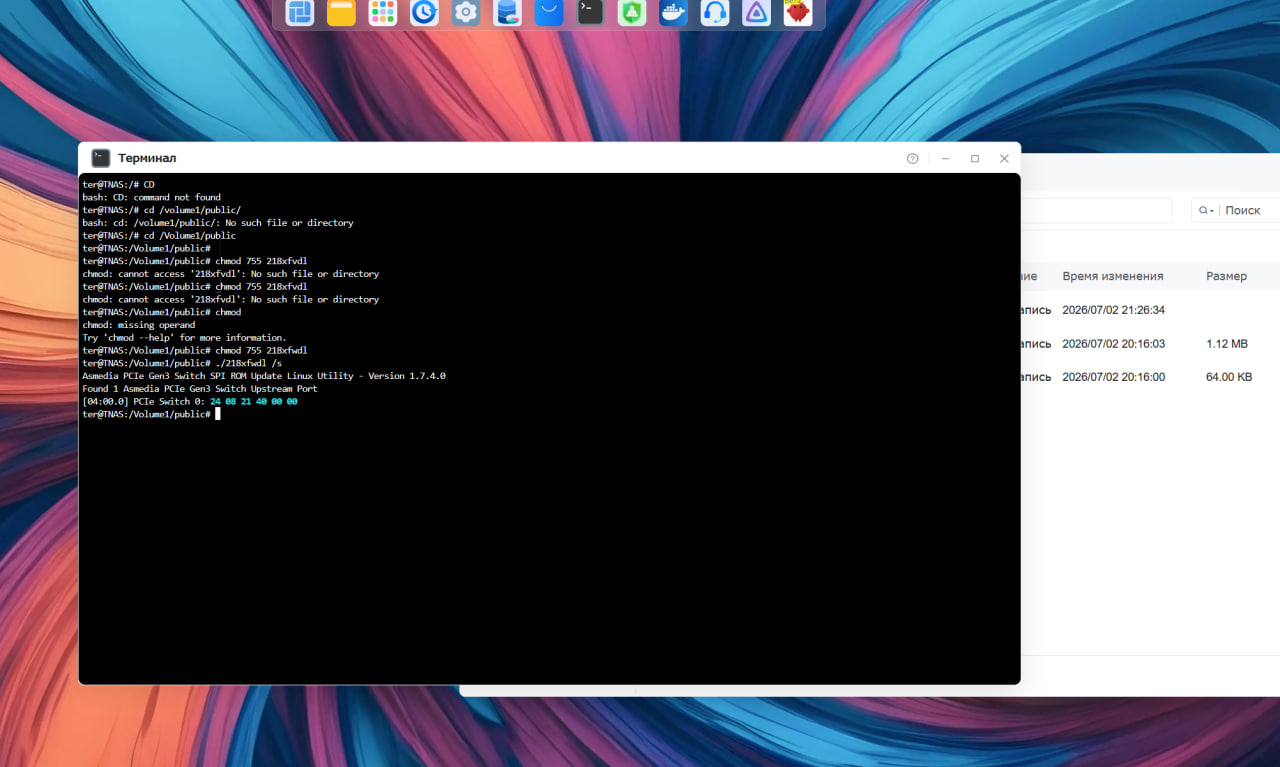Viewport: 1280px width, 767px height.
Task: Click the PCIe Switch 0 hex values
Action: pyautogui.click(x=253, y=401)
